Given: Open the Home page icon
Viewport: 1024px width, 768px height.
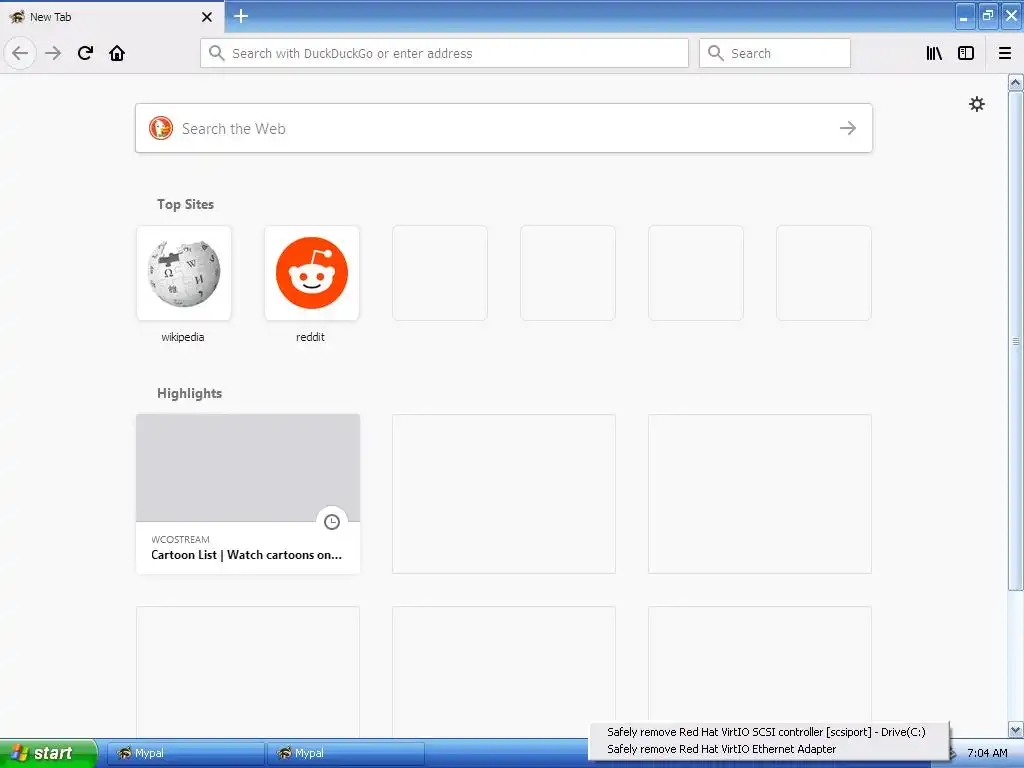Looking at the screenshot, I should tap(117, 53).
